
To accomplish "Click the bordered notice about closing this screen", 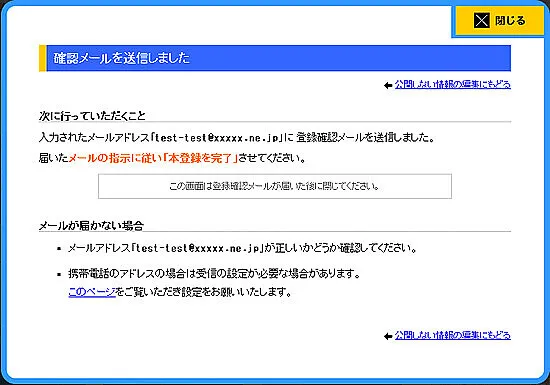I will 275,186.
